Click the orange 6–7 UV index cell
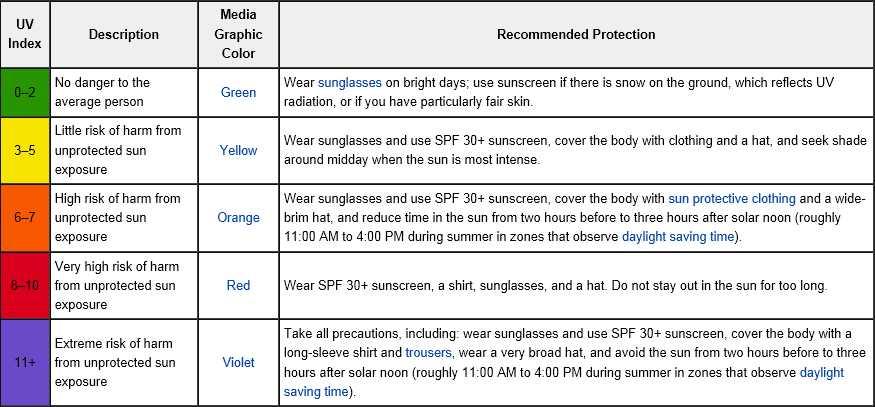Screen dimensions: 875x407 [25, 217]
